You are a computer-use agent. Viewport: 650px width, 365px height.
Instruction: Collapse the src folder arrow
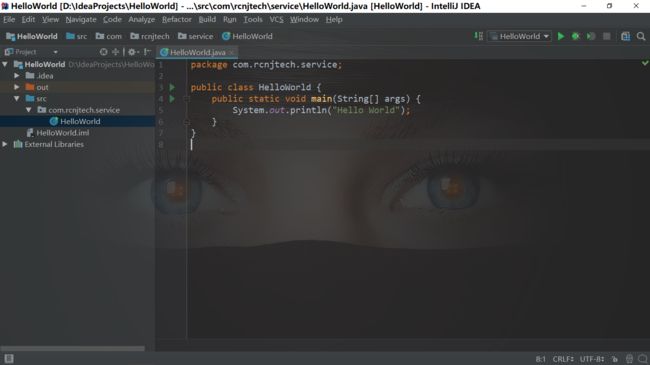(x=17, y=99)
